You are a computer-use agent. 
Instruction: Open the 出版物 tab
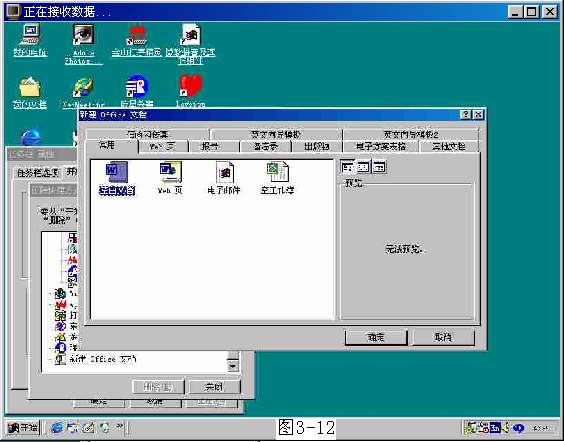click(317, 146)
